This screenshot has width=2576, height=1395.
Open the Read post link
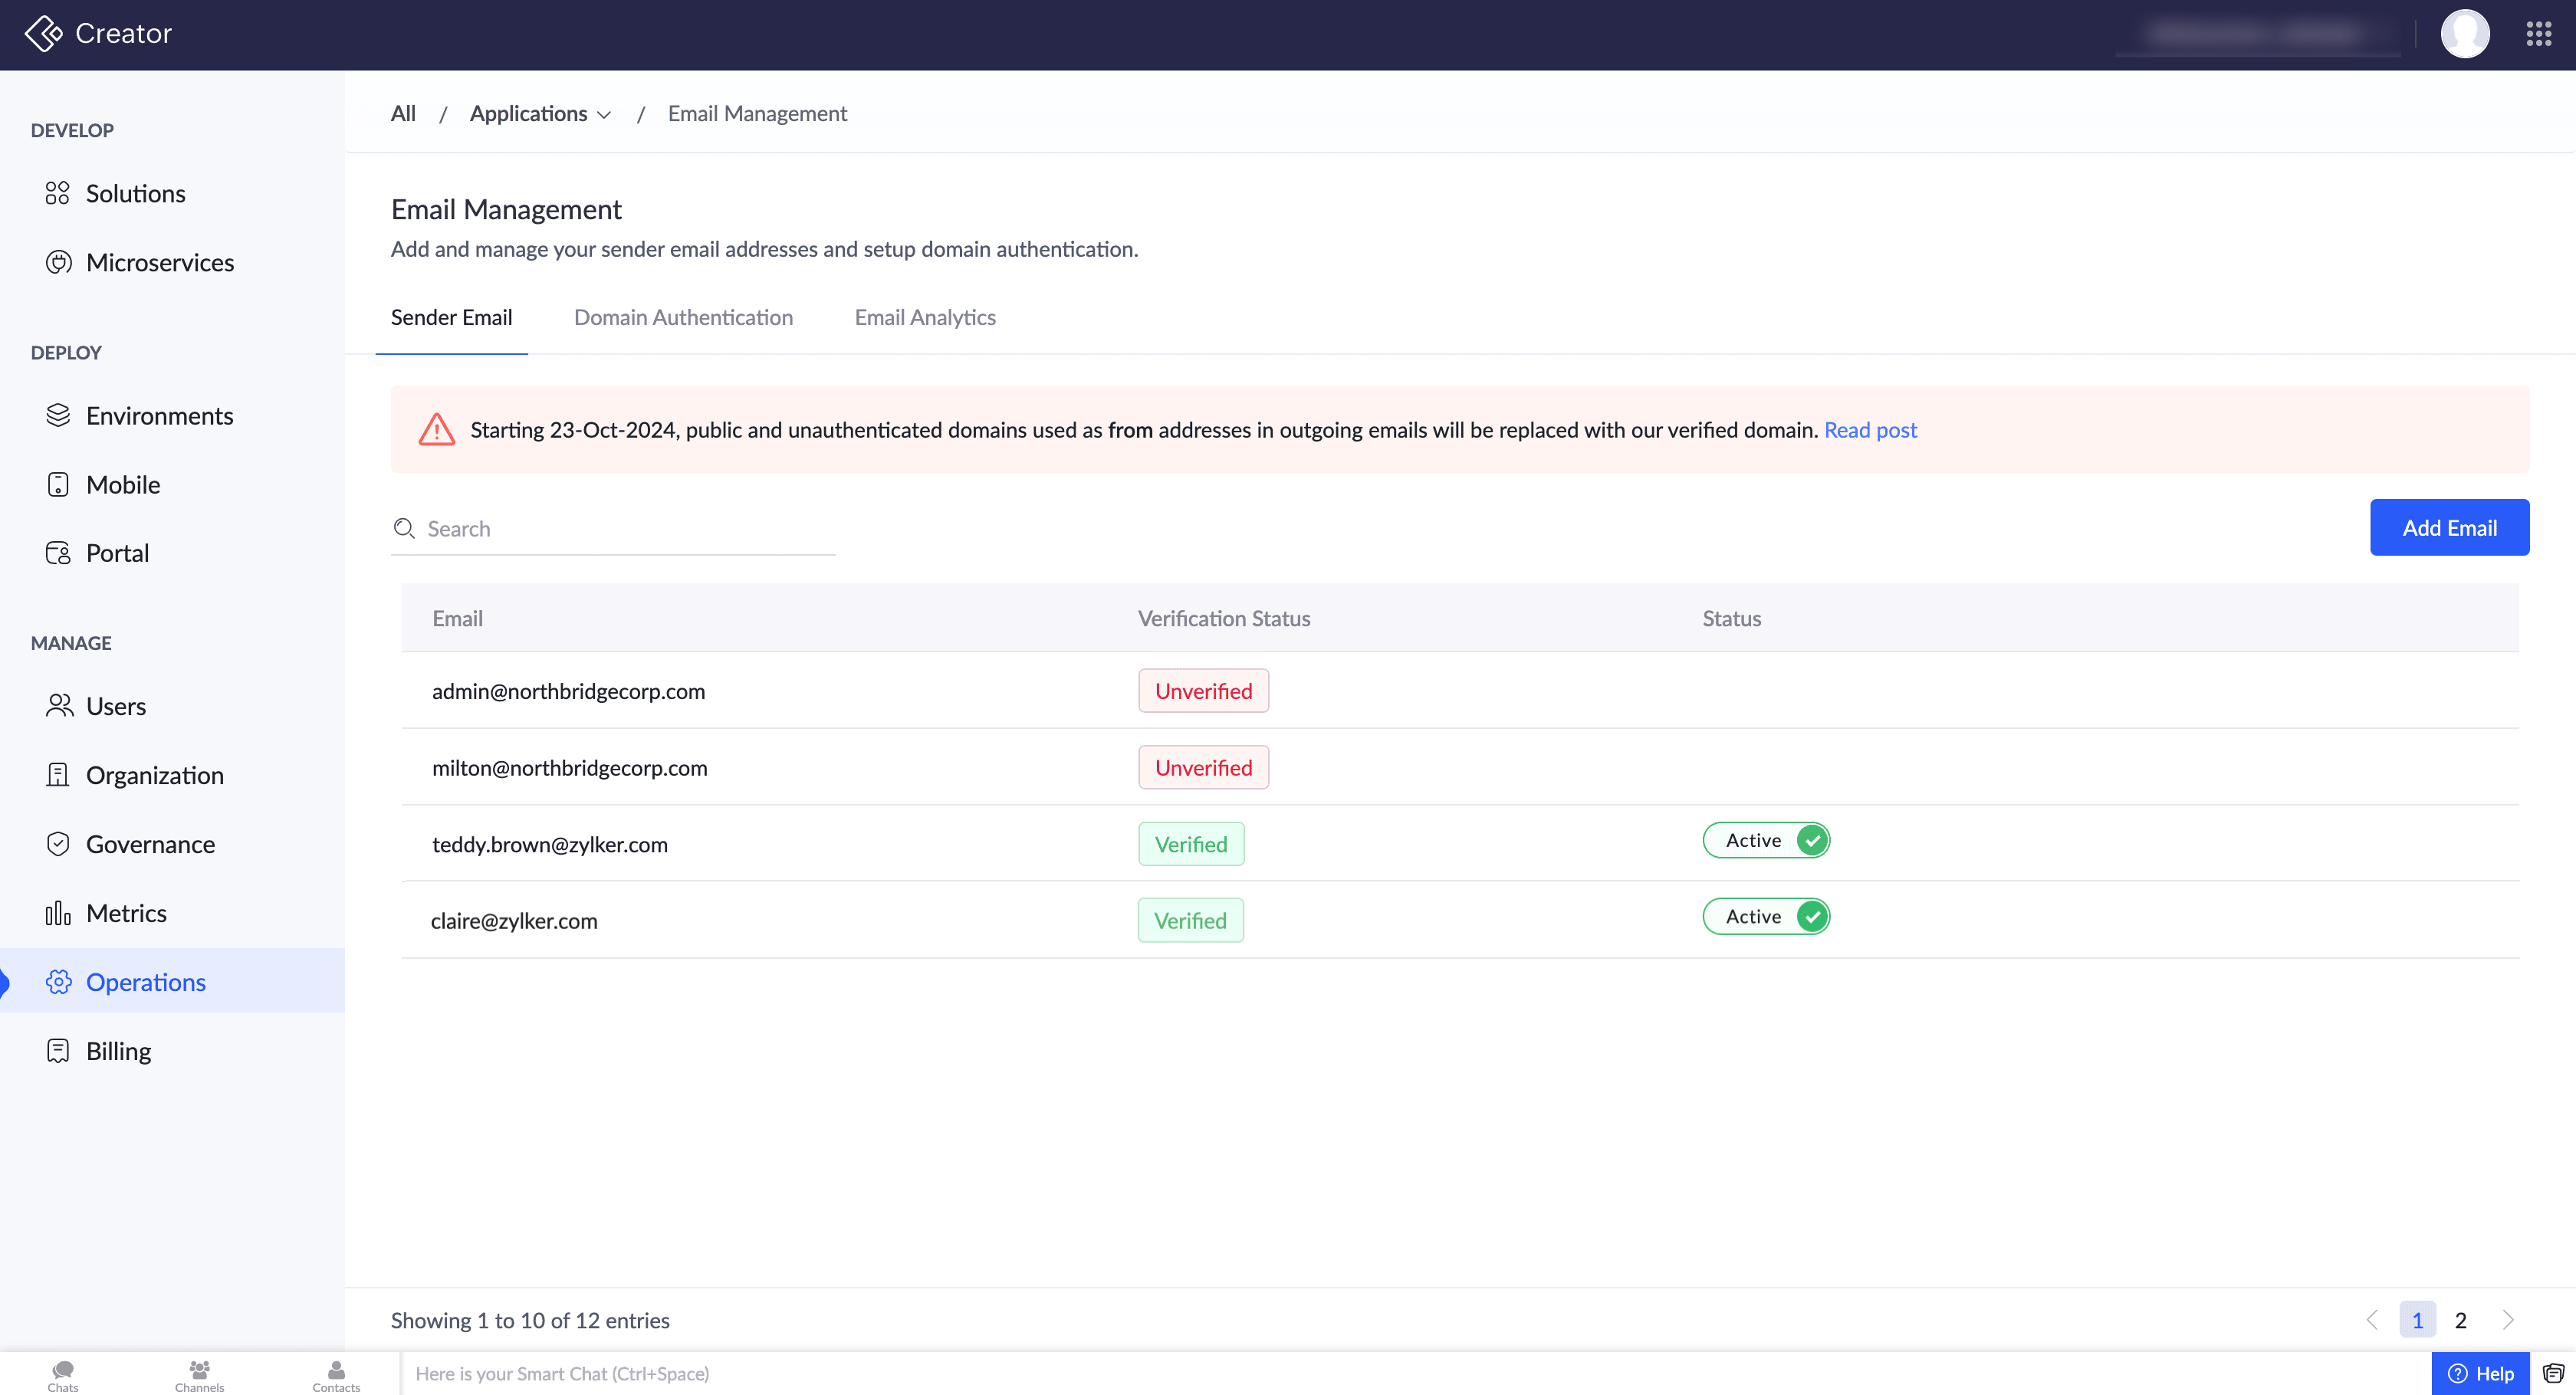[x=1870, y=430]
